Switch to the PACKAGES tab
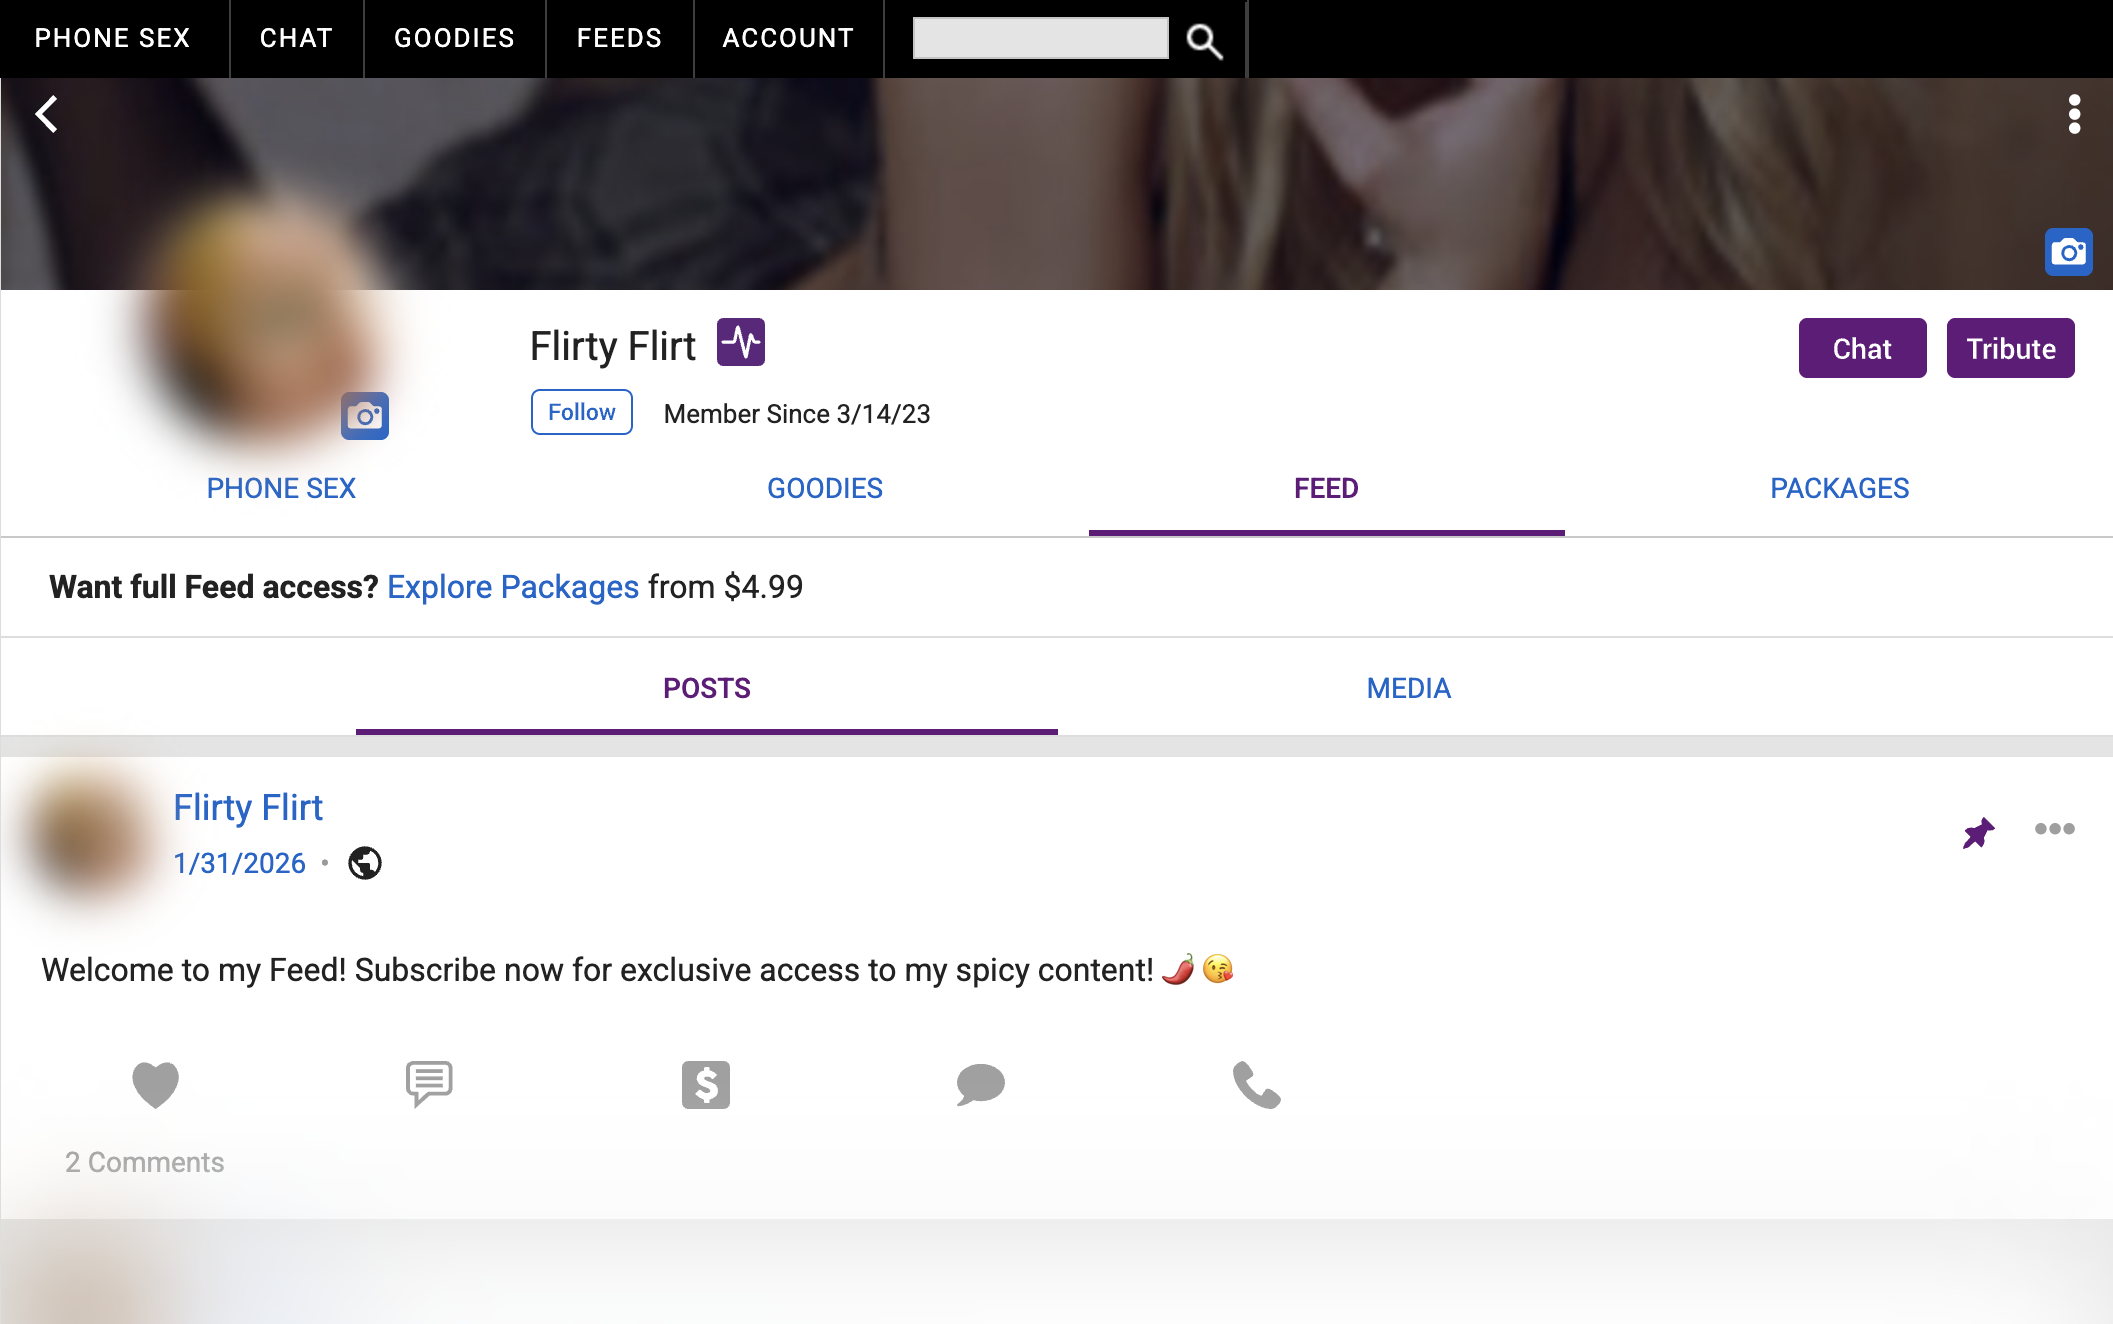Image resolution: width=2113 pixels, height=1324 pixels. pyautogui.click(x=1839, y=488)
